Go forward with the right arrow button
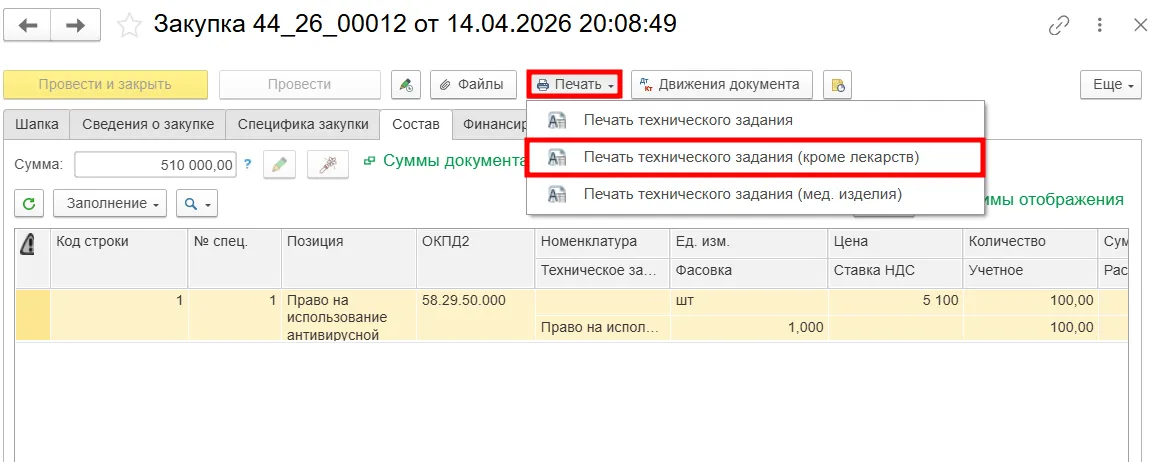Viewport: 1150px width, 462px height. (x=75, y=26)
